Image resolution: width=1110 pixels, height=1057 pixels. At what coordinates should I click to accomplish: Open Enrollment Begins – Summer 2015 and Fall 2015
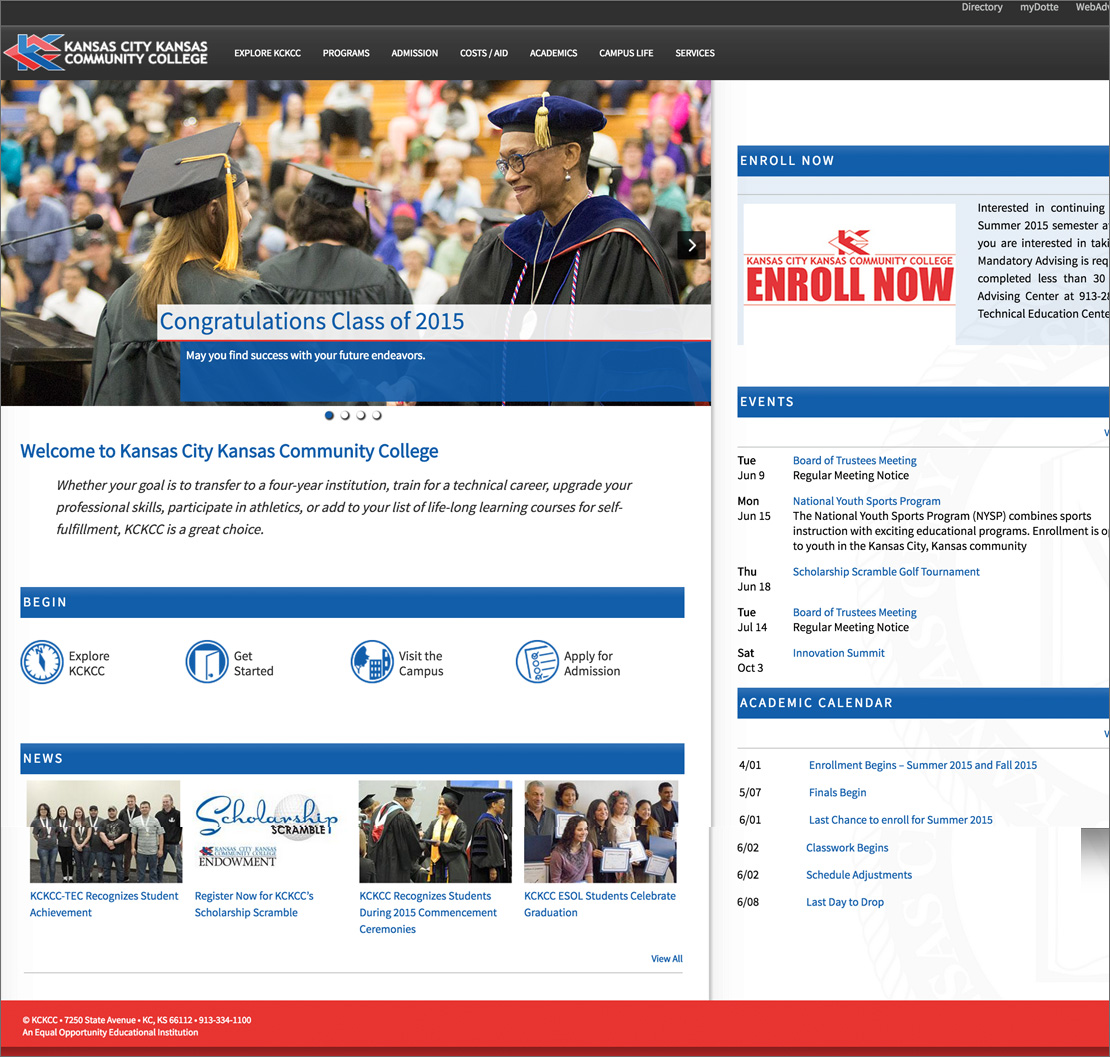click(x=923, y=765)
